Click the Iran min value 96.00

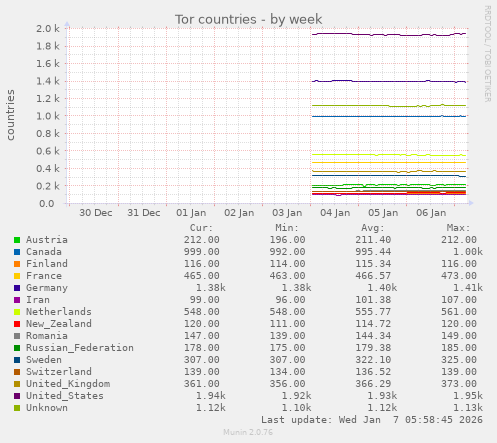(x=290, y=300)
